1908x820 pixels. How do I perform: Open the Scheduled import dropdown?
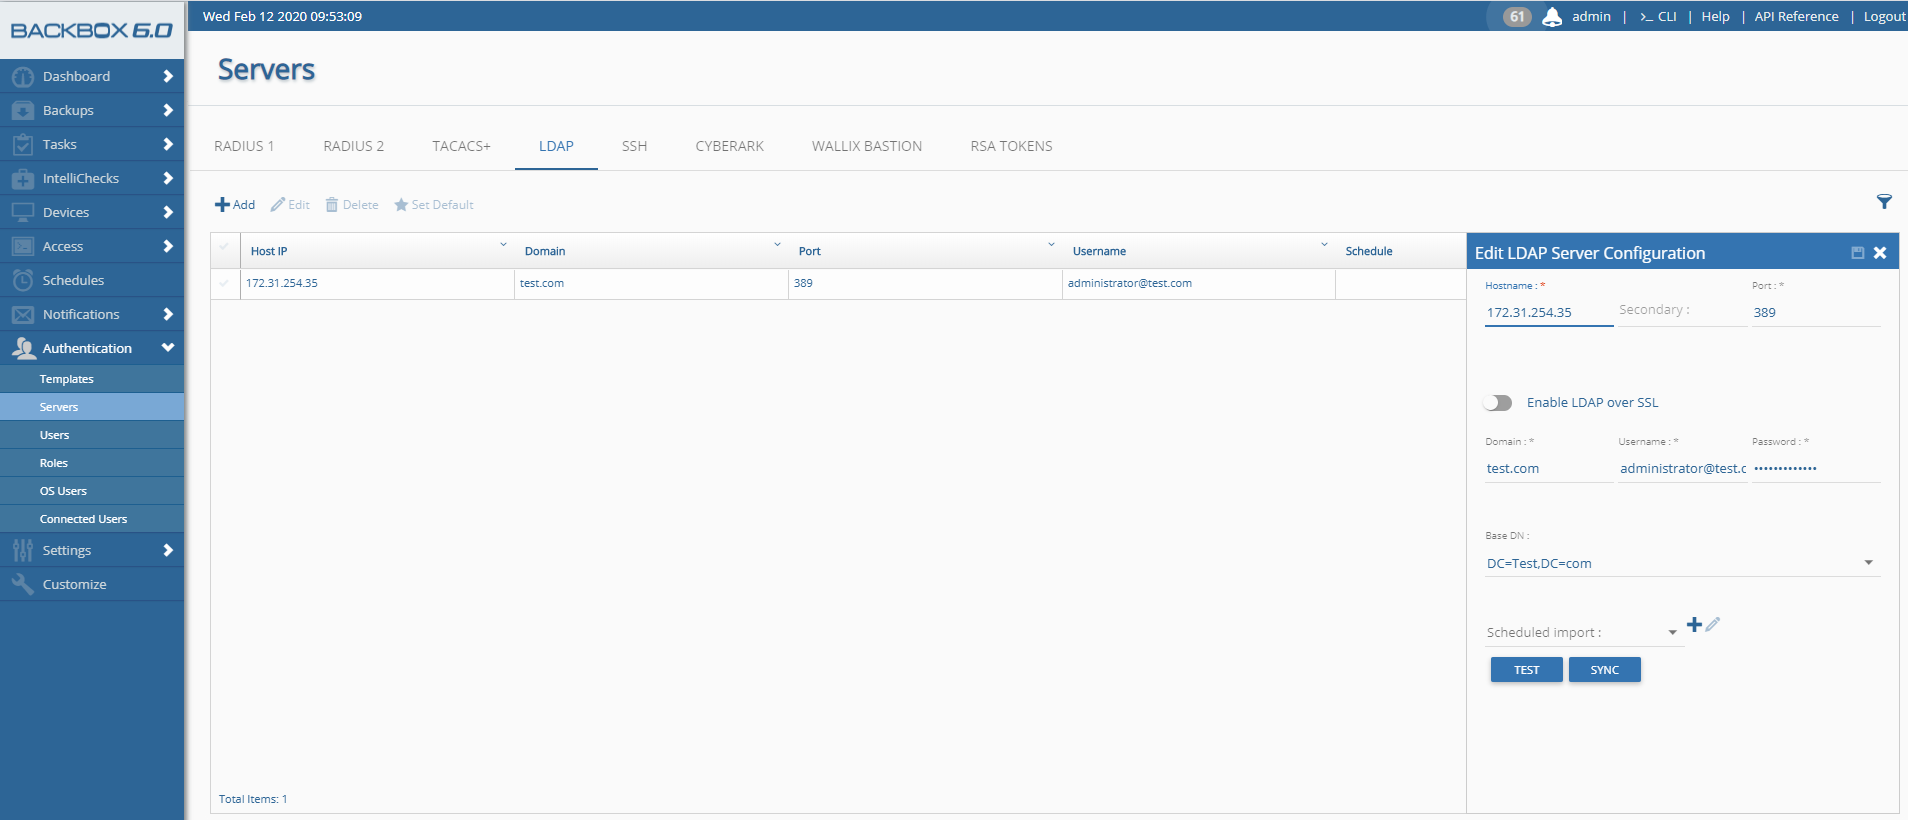(x=1672, y=633)
